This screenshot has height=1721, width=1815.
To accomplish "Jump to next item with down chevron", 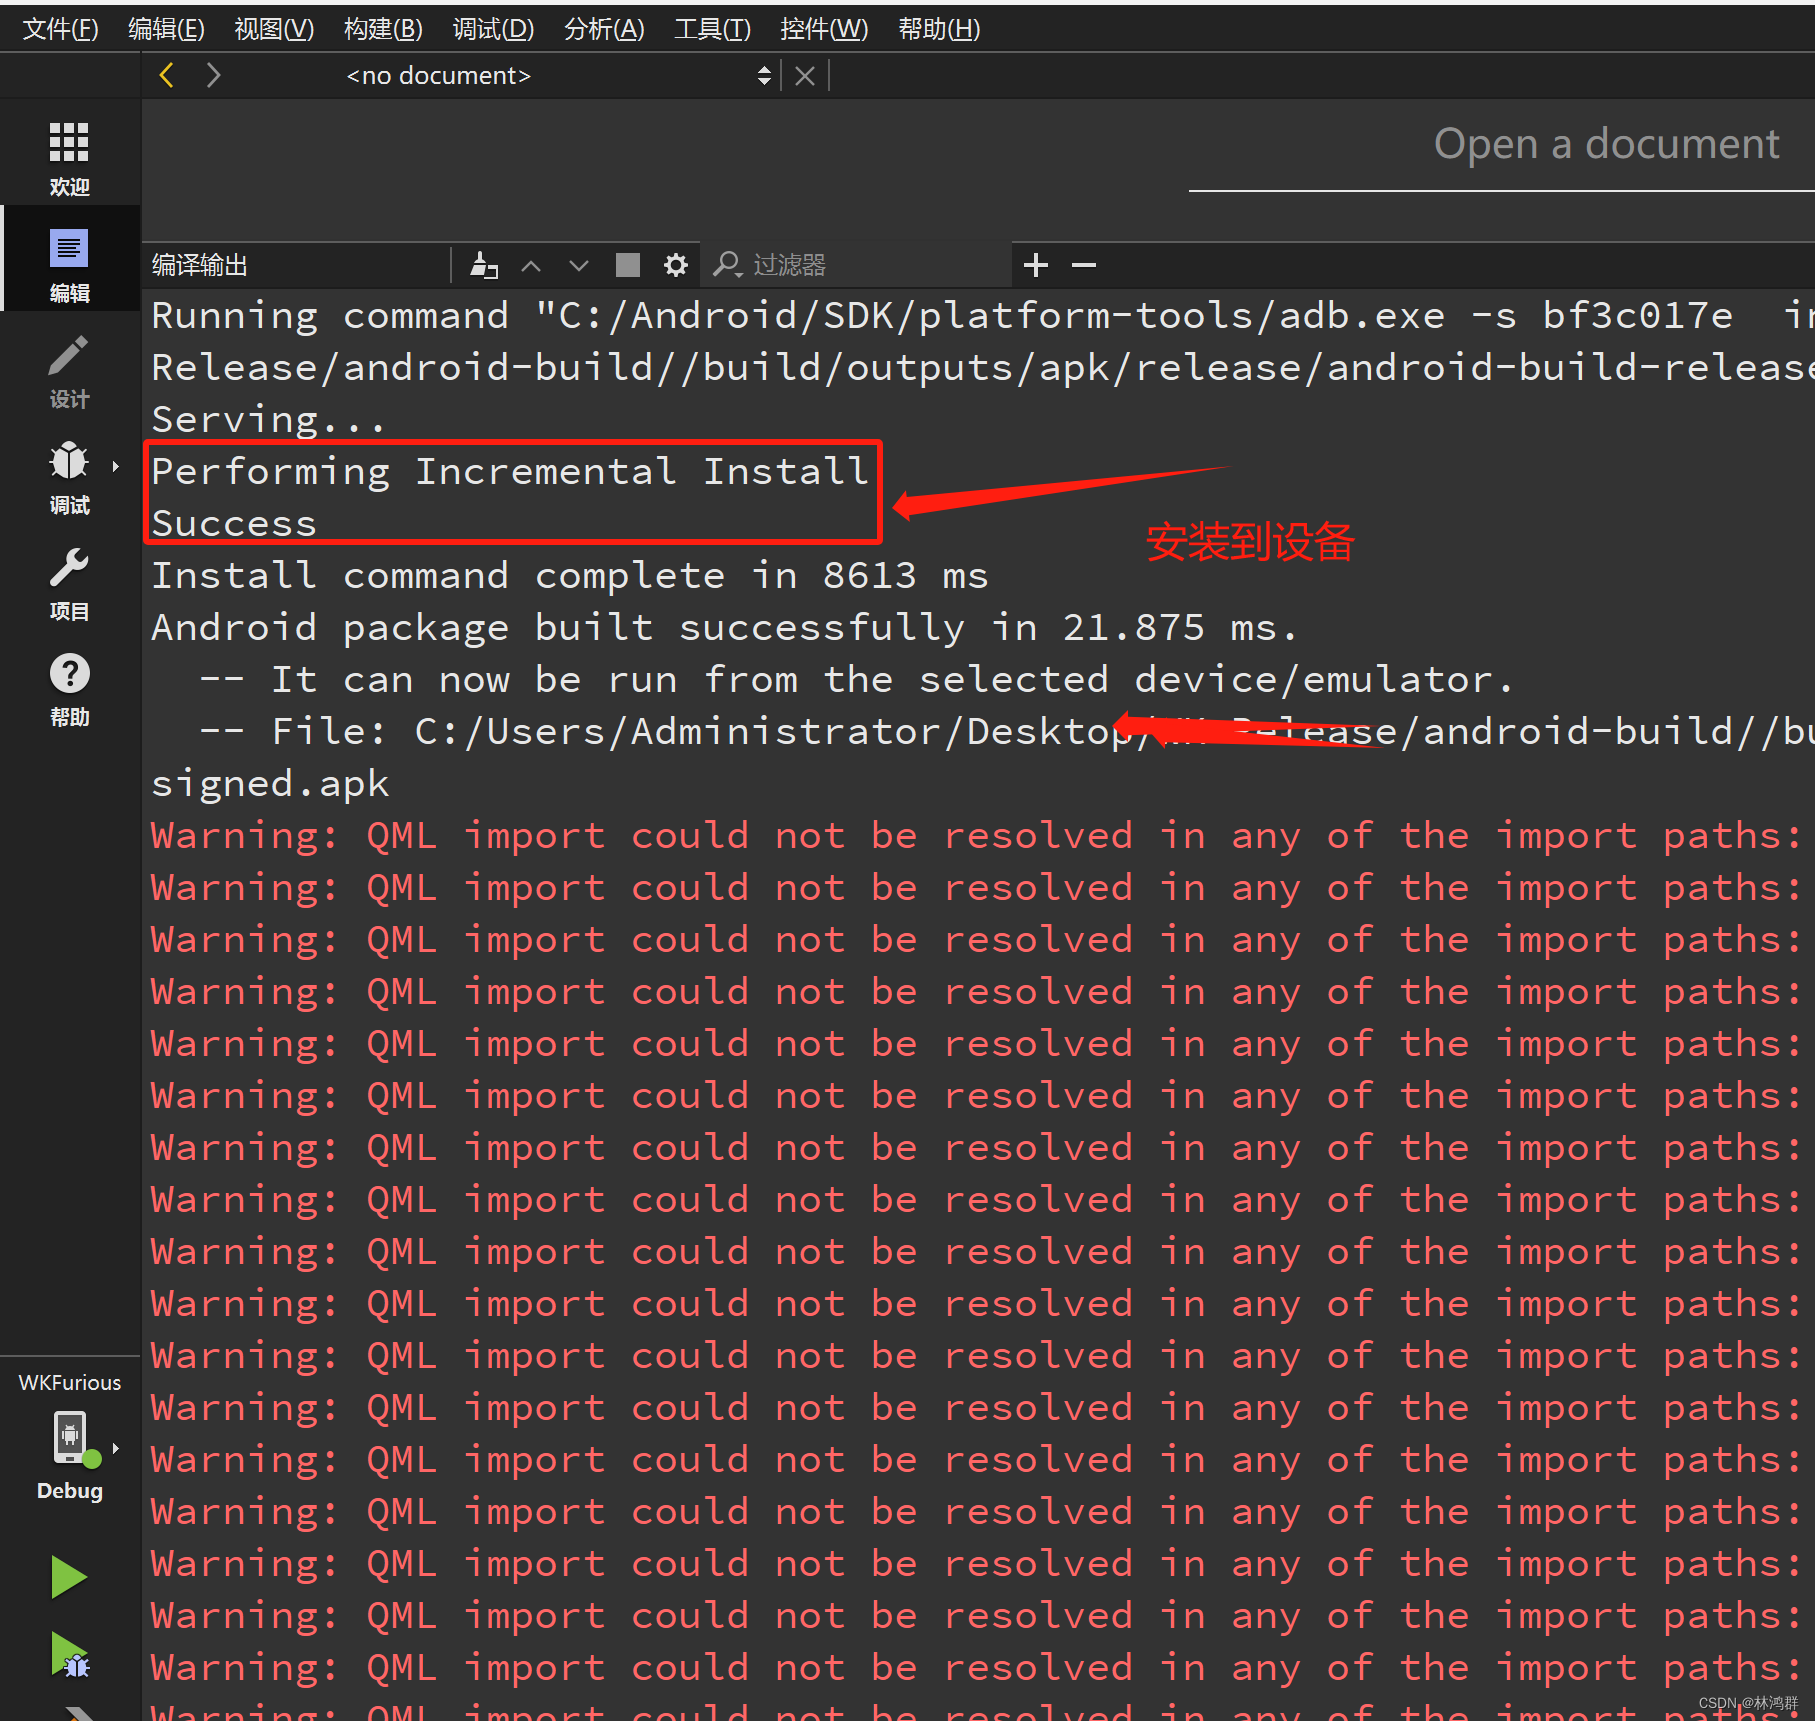I will pos(578,265).
